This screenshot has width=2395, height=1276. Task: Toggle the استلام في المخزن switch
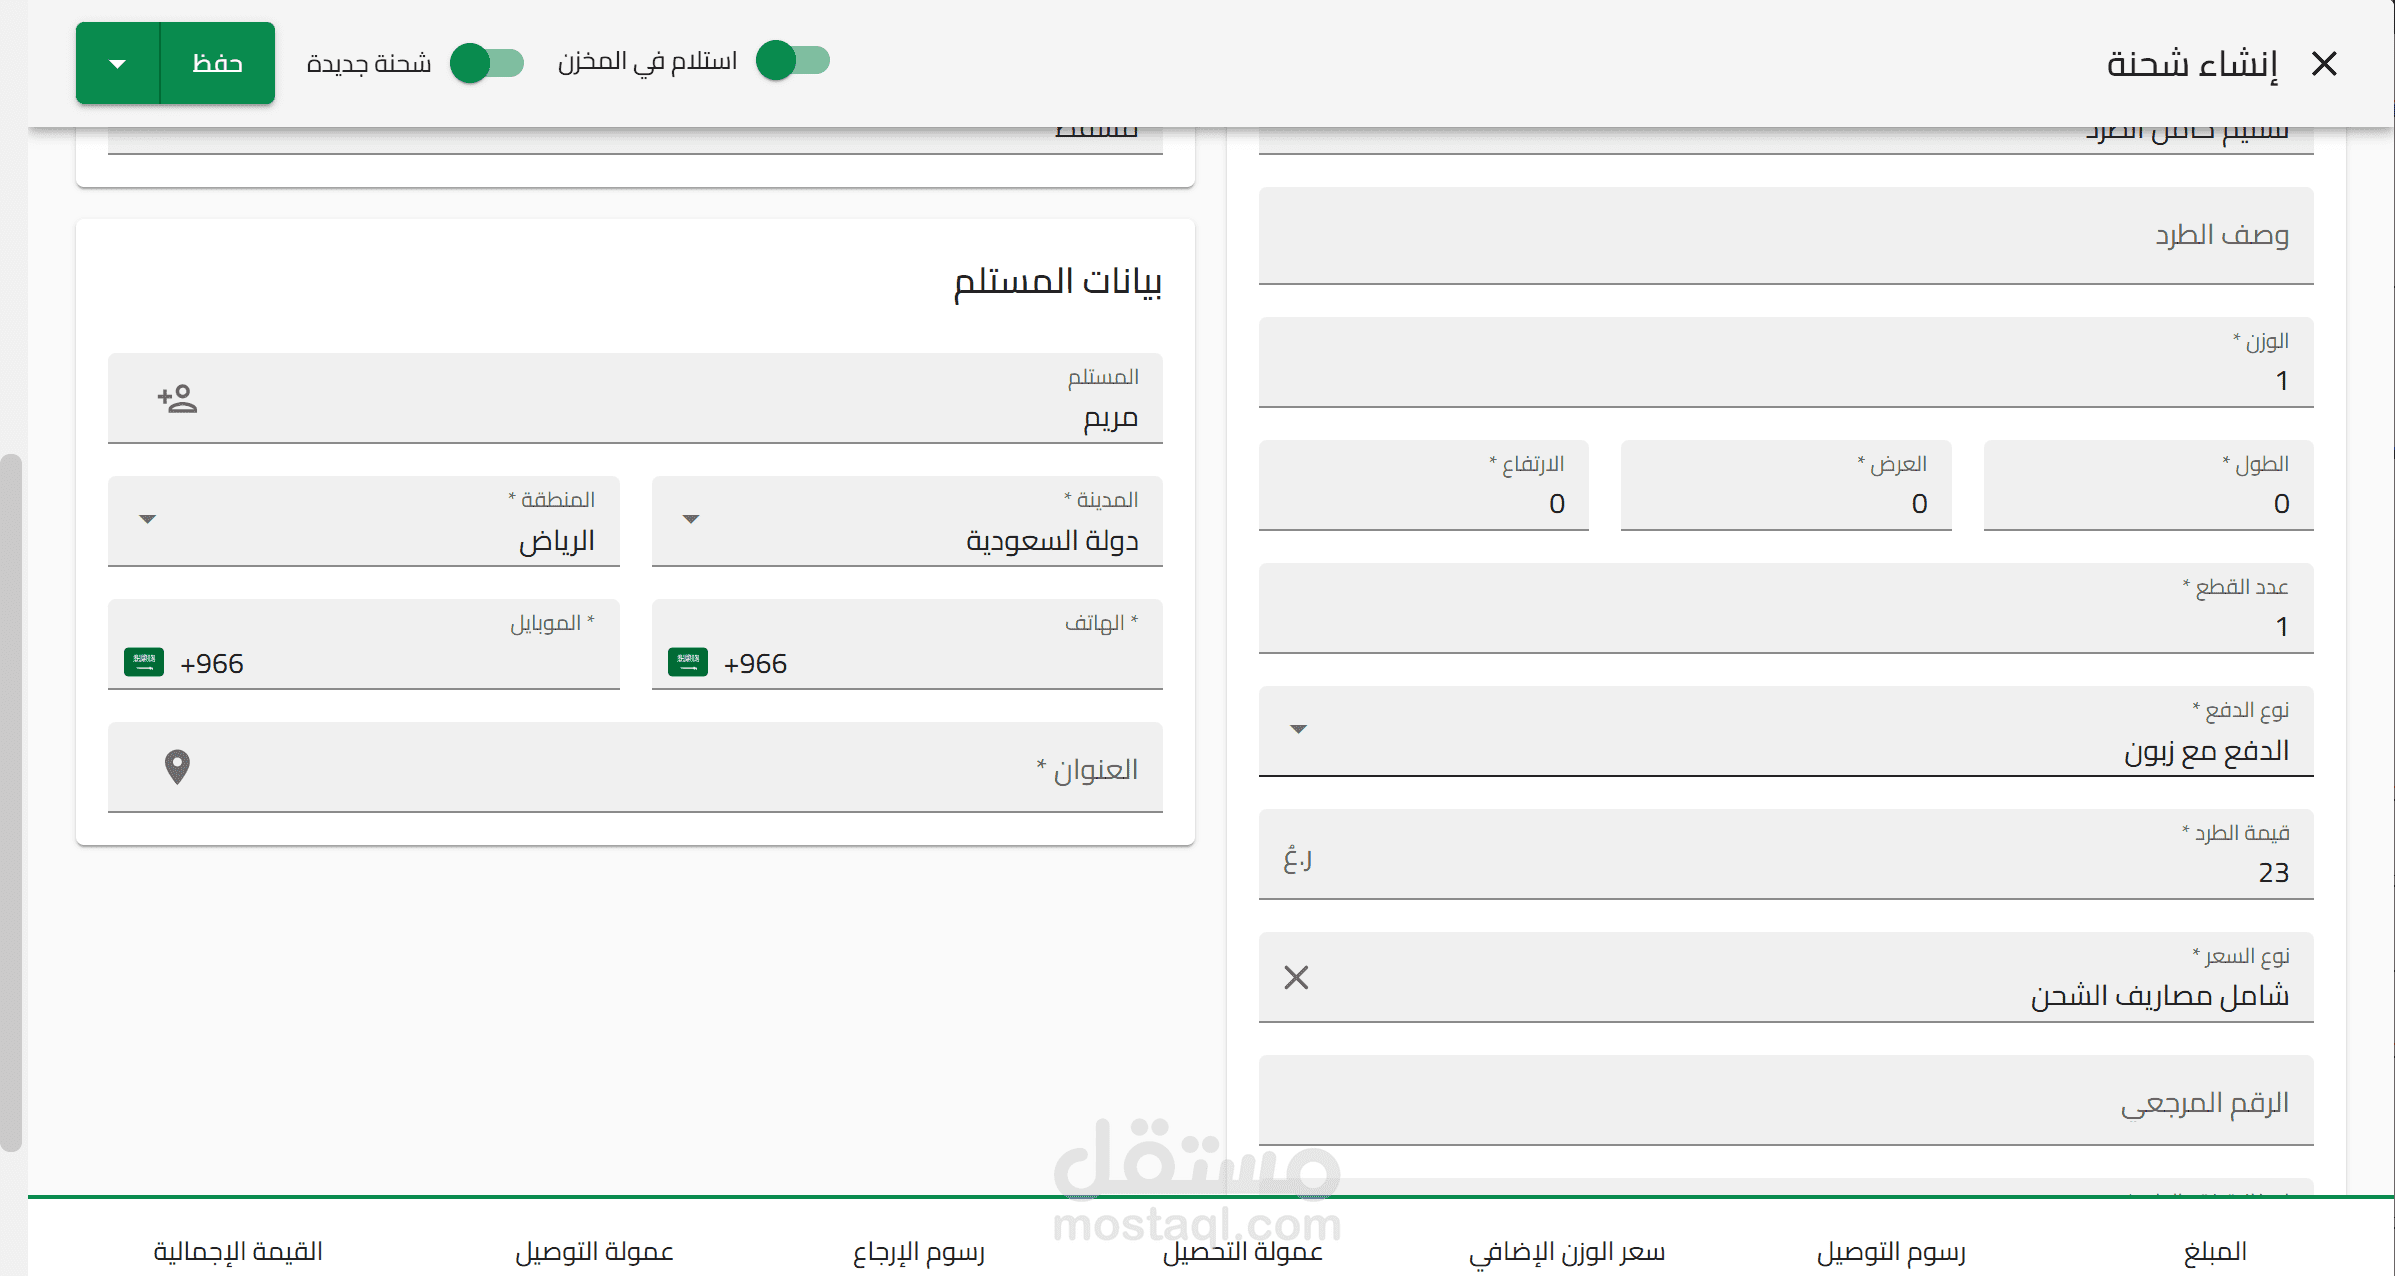[793, 61]
